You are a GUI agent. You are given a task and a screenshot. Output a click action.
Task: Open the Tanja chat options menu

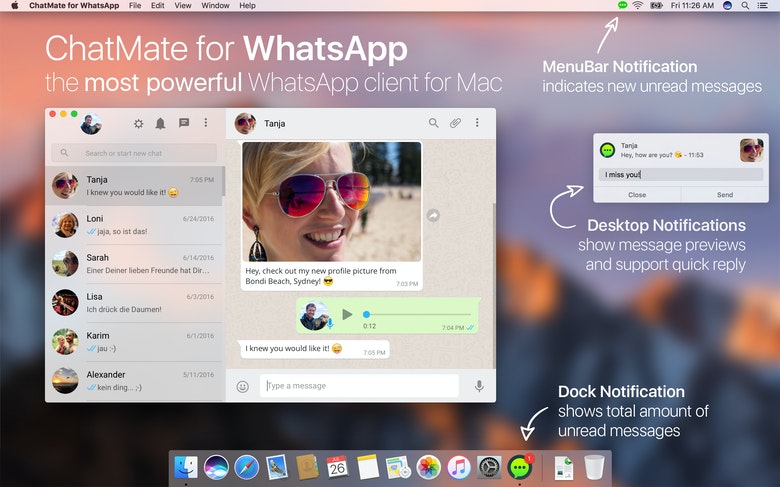point(477,122)
